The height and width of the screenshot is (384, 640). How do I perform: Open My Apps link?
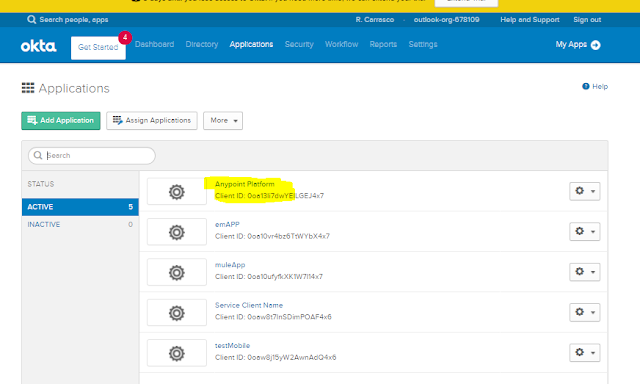pyautogui.click(x=578, y=44)
